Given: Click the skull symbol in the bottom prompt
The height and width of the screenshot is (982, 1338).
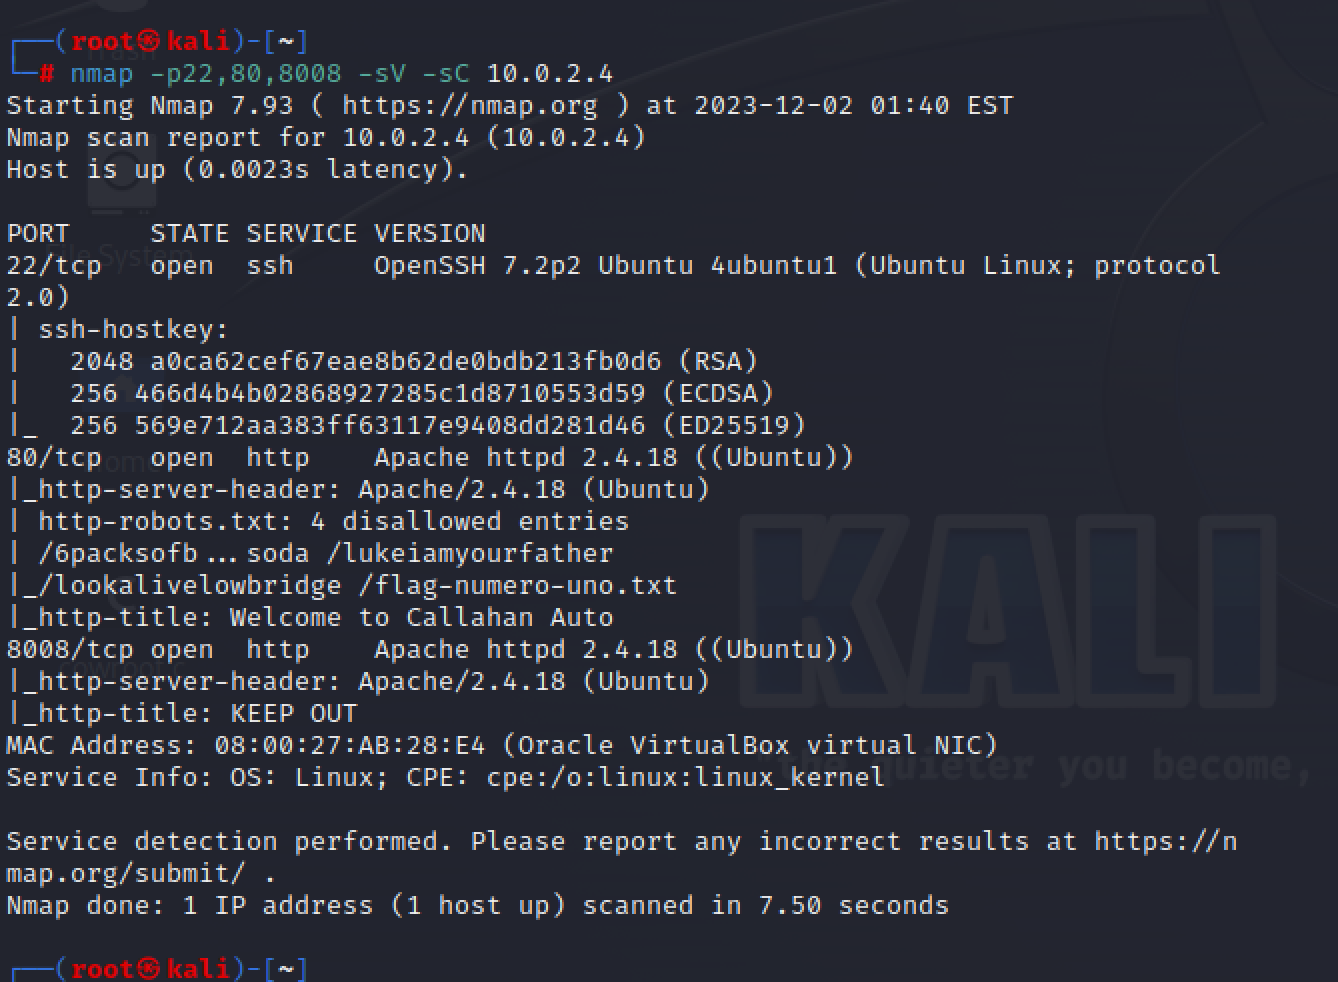Looking at the screenshot, I should 148,969.
